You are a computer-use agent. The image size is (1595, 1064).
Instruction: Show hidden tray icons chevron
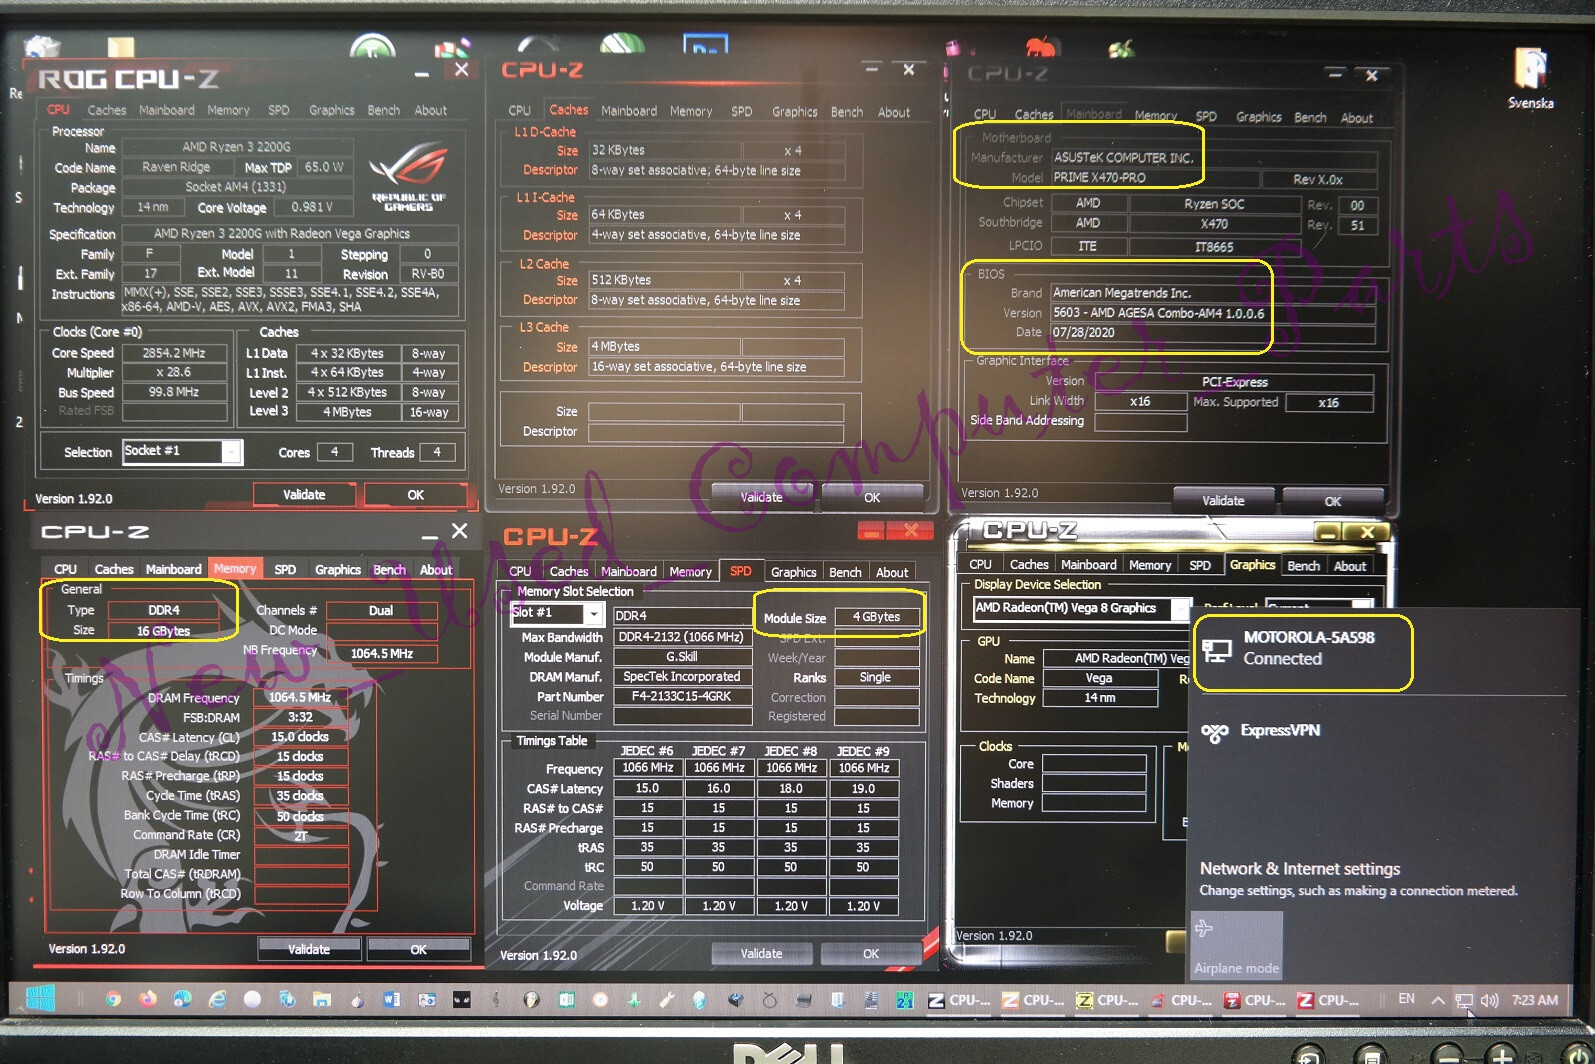(1438, 1000)
